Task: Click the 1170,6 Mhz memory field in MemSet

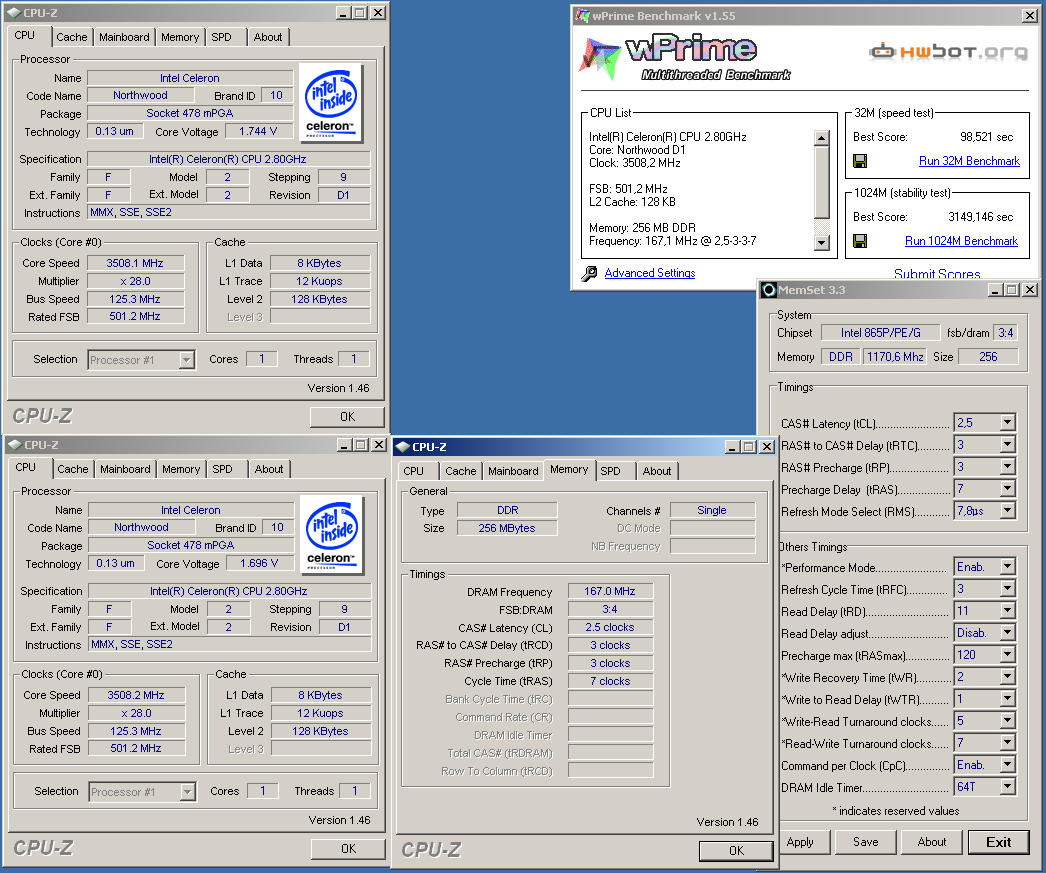Action: point(895,357)
